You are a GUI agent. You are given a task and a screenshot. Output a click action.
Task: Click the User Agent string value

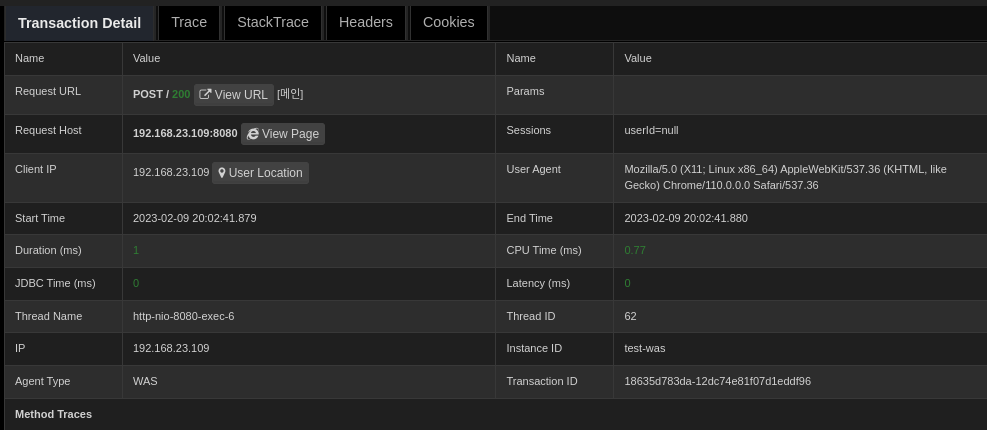[x=784, y=177]
